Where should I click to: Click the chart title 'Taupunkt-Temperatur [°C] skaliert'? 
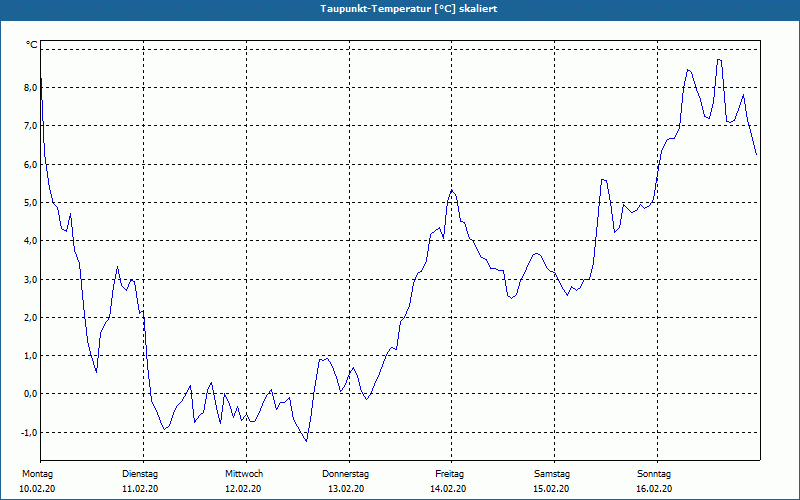coord(409,9)
